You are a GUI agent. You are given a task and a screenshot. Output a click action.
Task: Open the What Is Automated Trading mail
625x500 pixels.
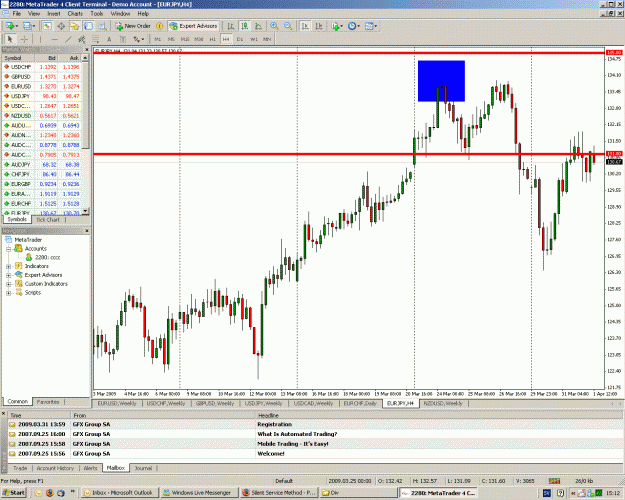tap(315, 434)
